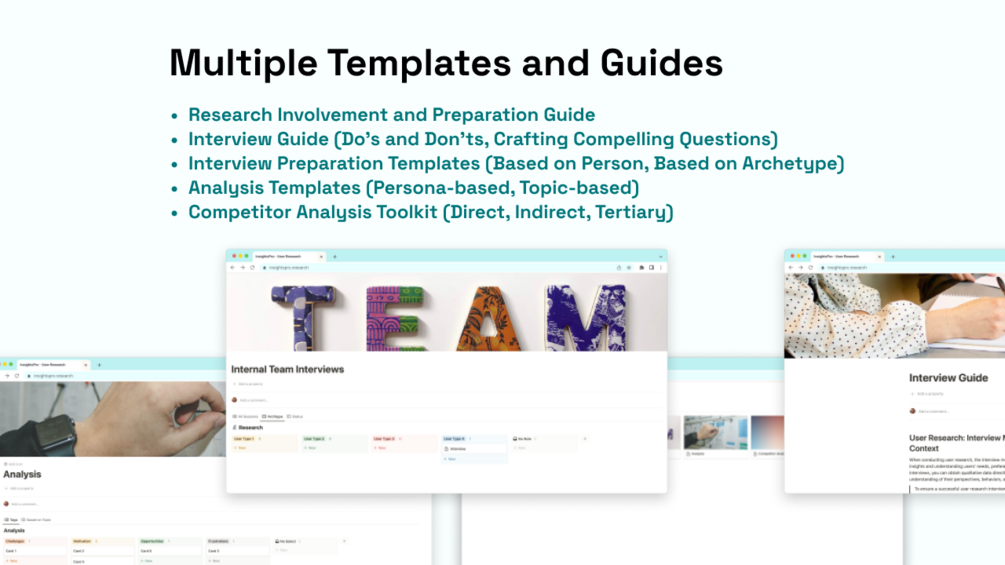Click share icon in Internal Team Interviews toolbar
Image resolution: width=1005 pixels, height=565 pixels.
(619, 268)
